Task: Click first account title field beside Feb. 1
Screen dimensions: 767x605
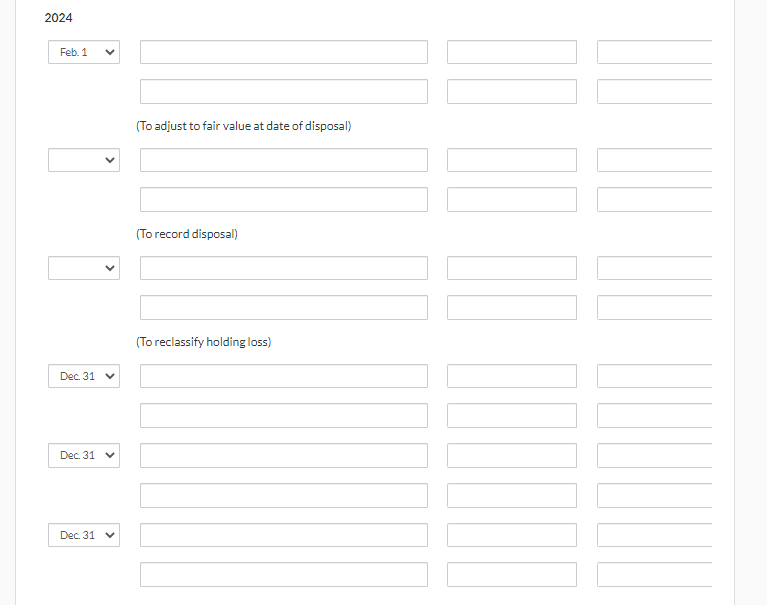Action: point(284,52)
